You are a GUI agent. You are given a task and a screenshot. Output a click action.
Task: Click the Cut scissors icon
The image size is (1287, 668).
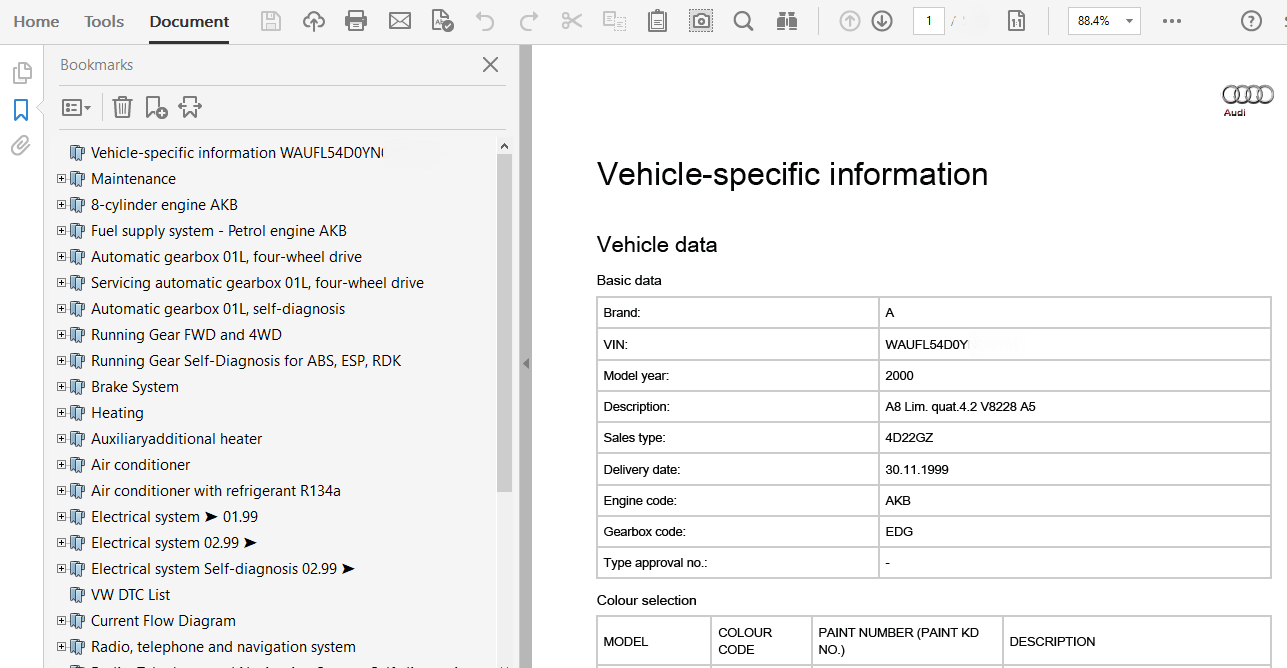point(572,21)
